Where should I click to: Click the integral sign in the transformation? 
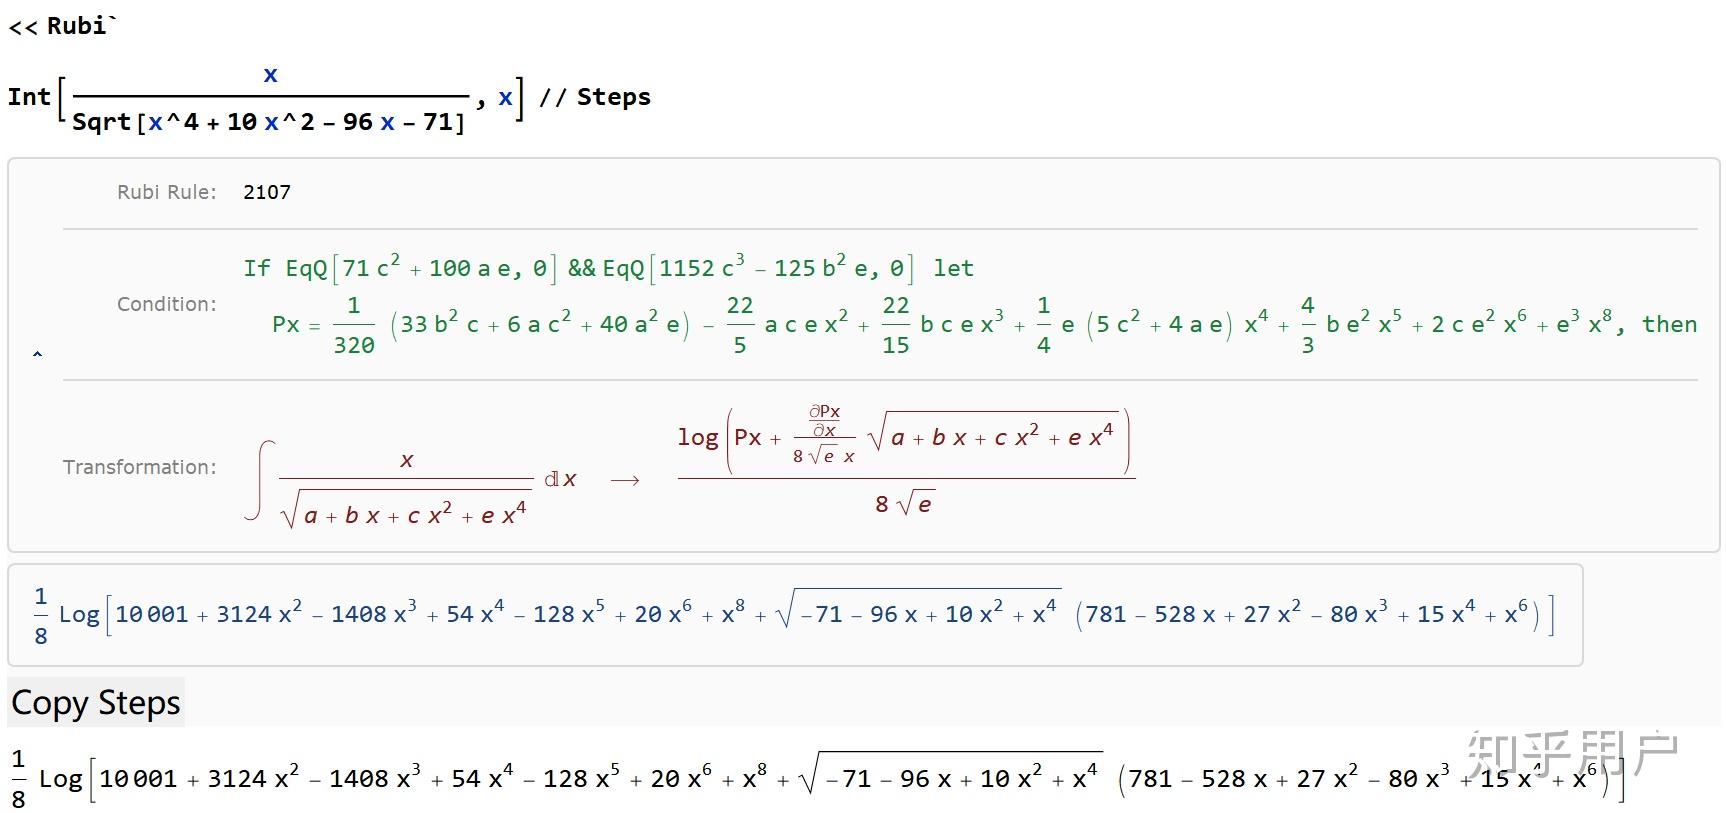point(259,480)
